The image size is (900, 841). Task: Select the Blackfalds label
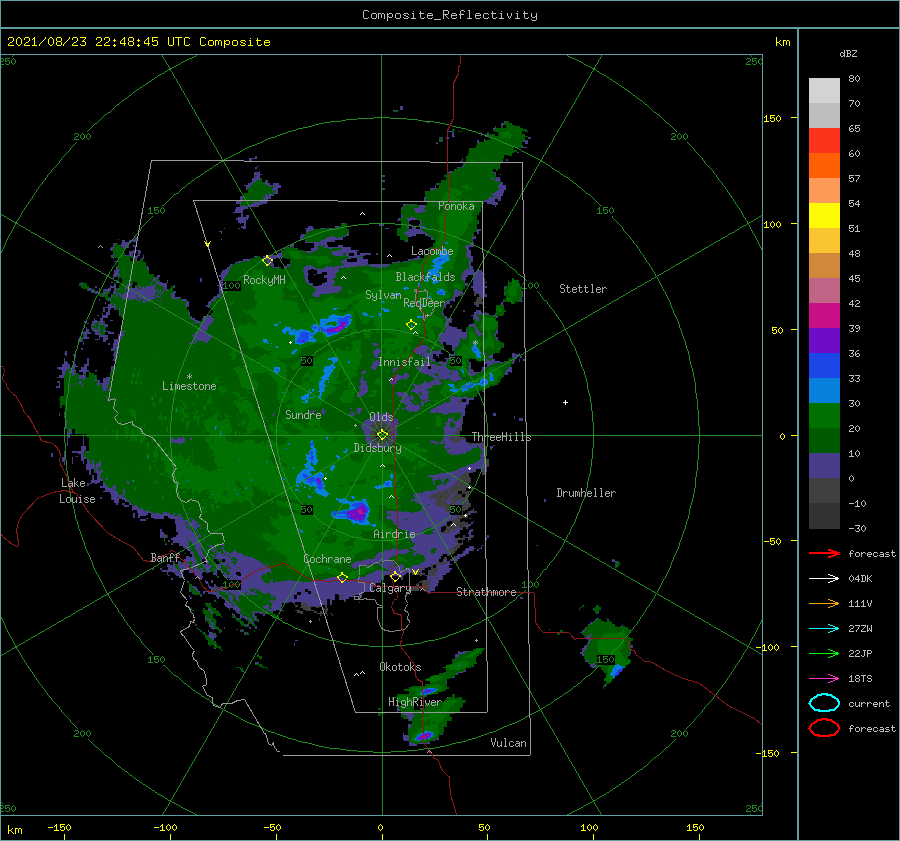click(425, 277)
